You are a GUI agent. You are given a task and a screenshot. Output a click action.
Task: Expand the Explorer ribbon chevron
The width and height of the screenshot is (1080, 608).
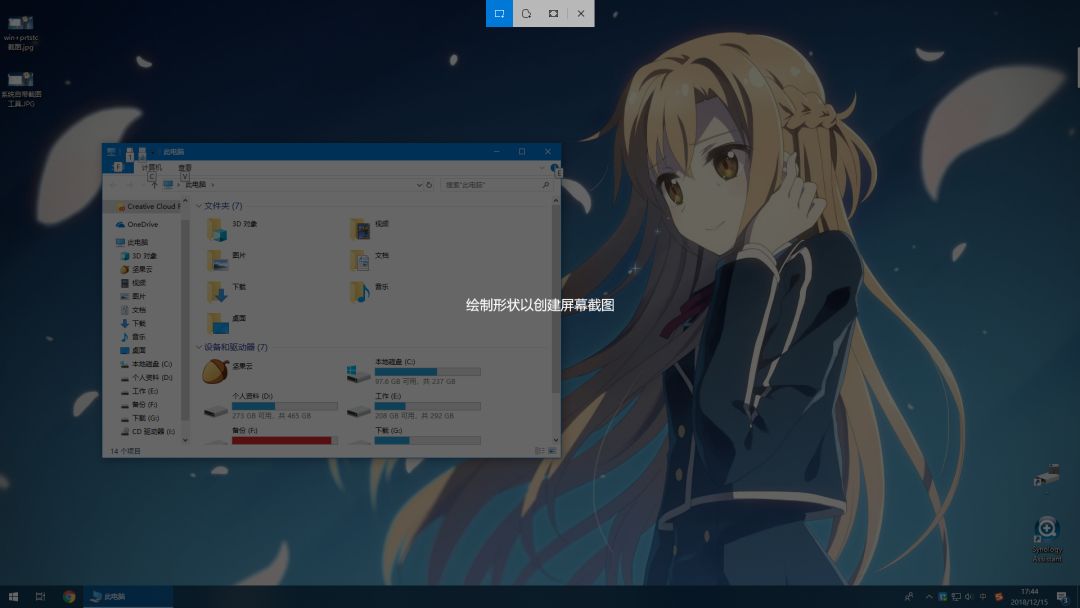pos(542,167)
